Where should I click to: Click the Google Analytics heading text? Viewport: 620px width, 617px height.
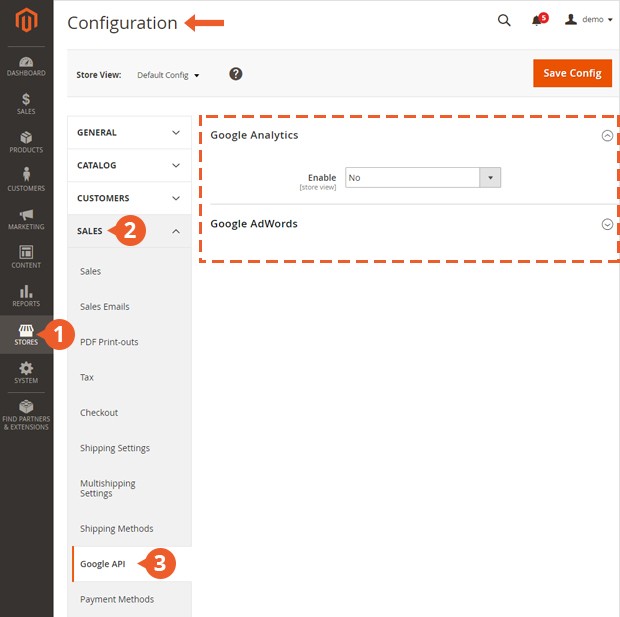coord(254,135)
